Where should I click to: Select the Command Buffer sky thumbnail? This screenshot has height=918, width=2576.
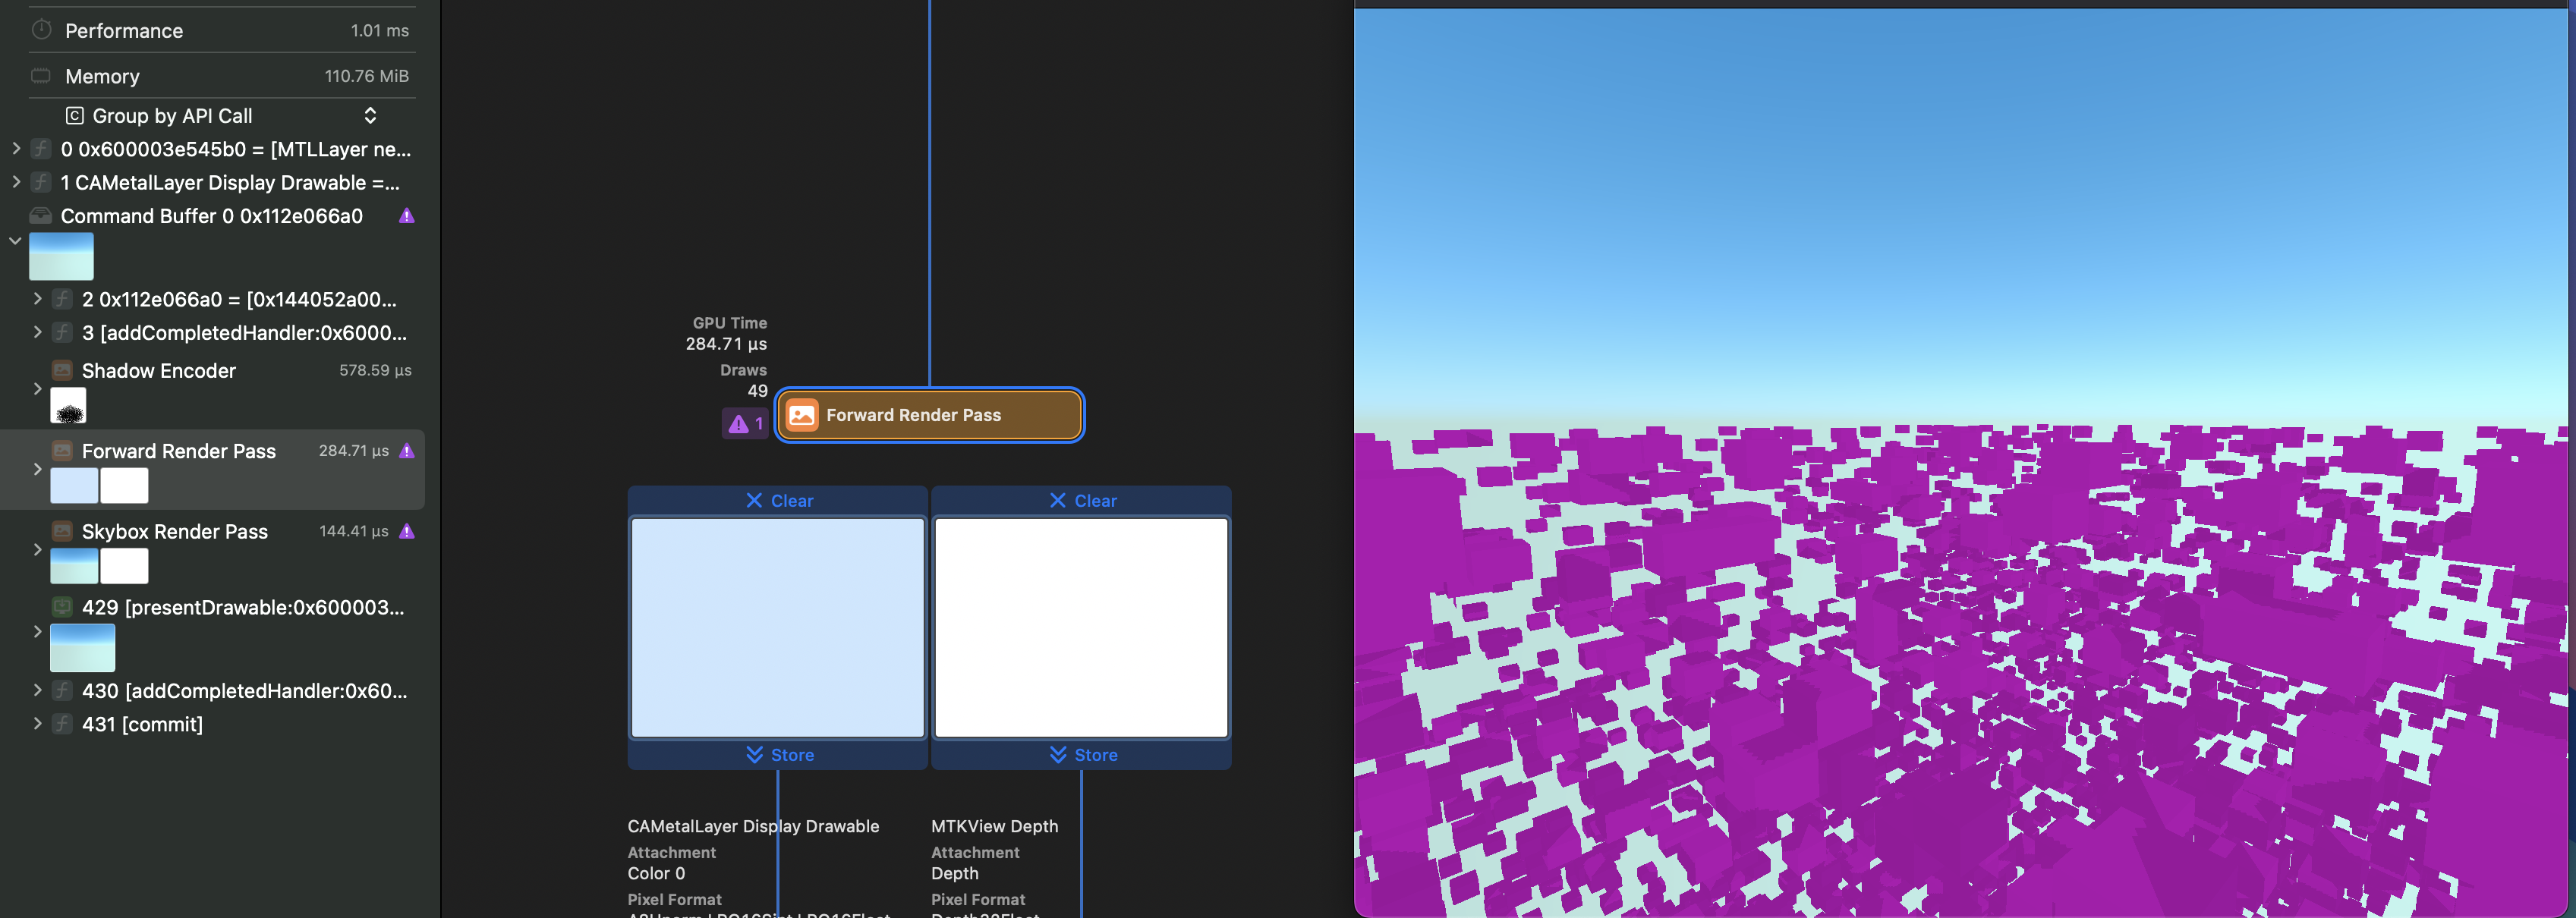click(x=61, y=256)
